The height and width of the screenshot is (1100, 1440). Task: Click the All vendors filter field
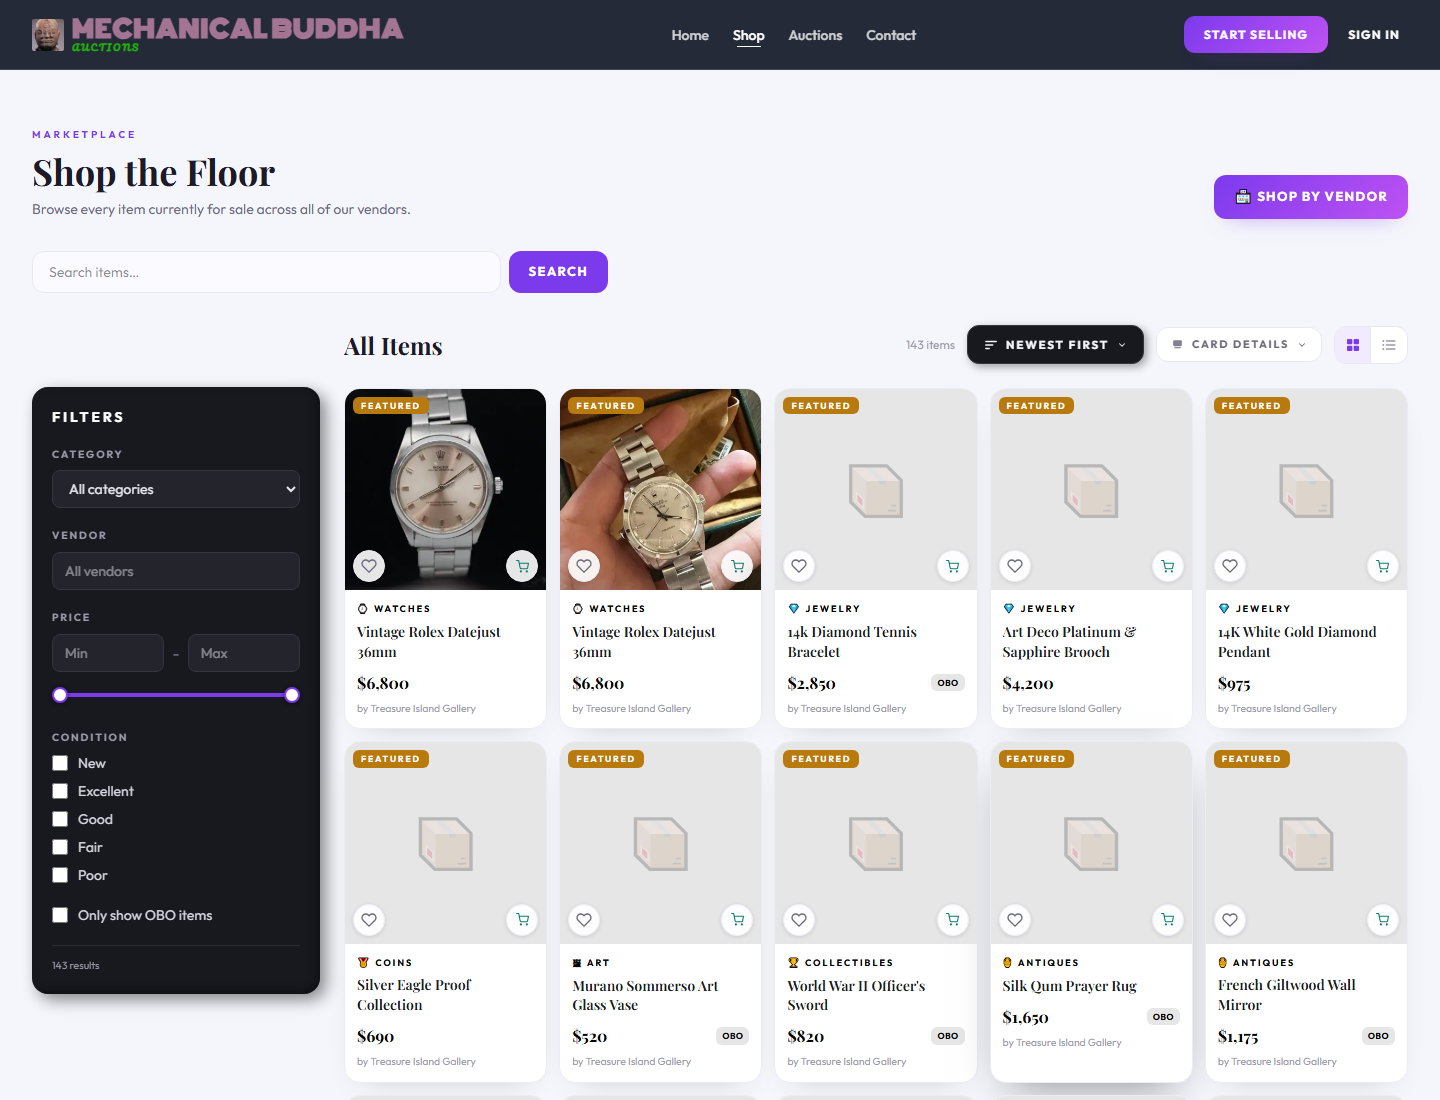[x=176, y=571]
